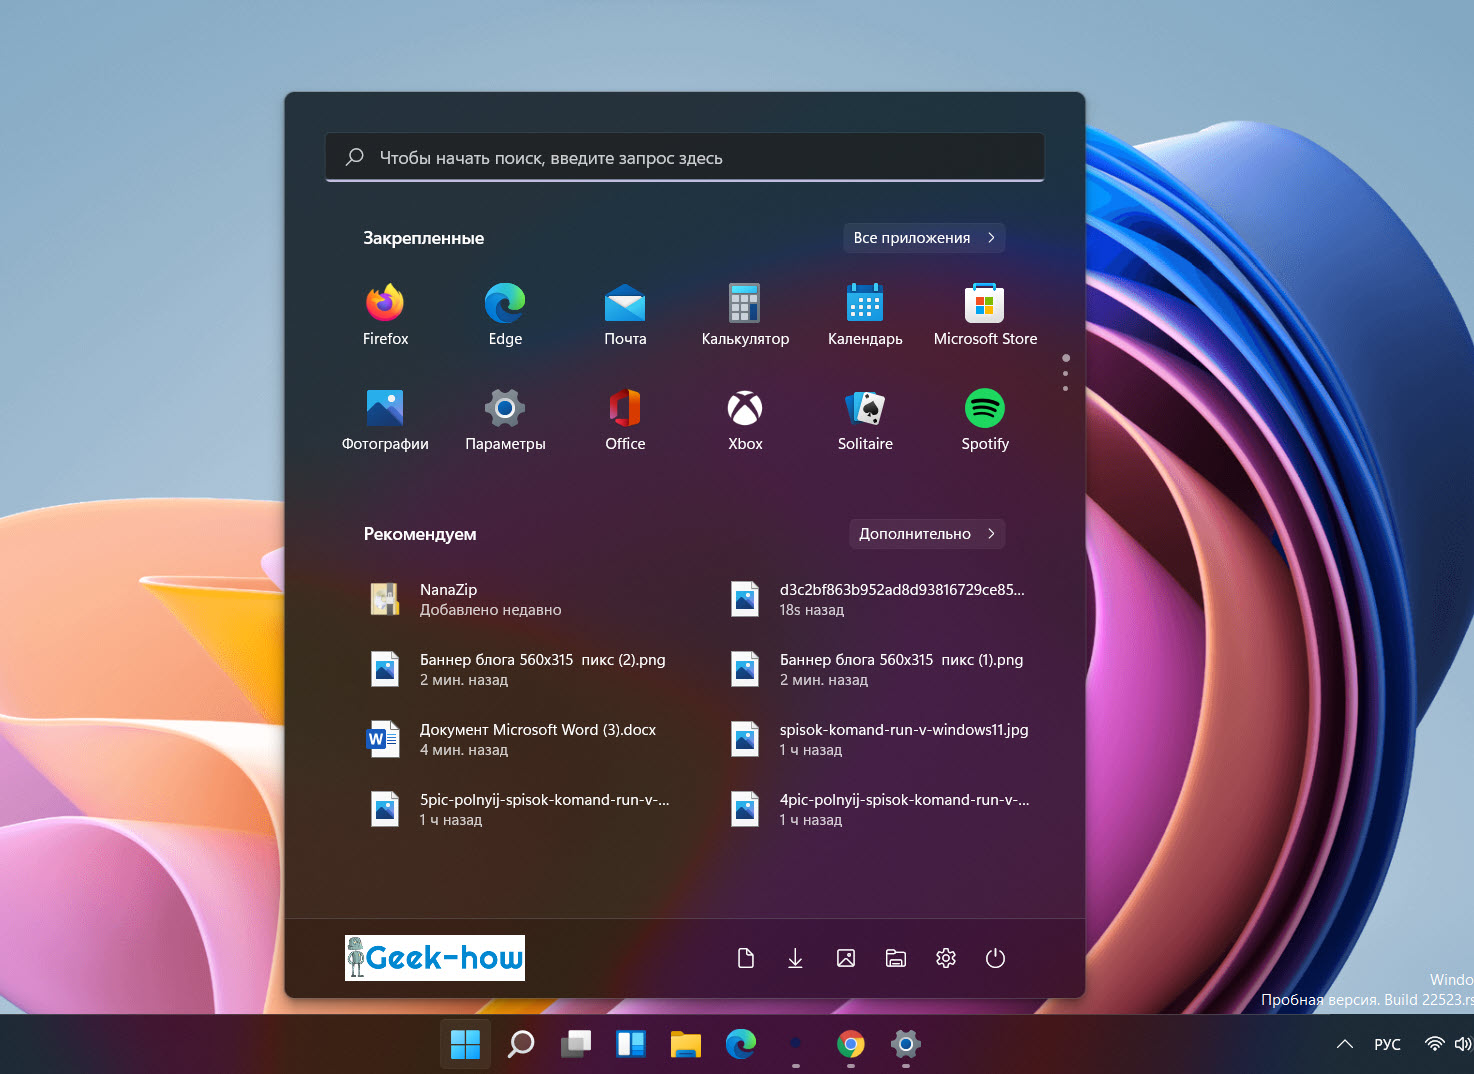This screenshot has width=1474, height=1074.
Task: Open the Wi-Fi network tray icon
Action: pyautogui.click(x=1434, y=1044)
